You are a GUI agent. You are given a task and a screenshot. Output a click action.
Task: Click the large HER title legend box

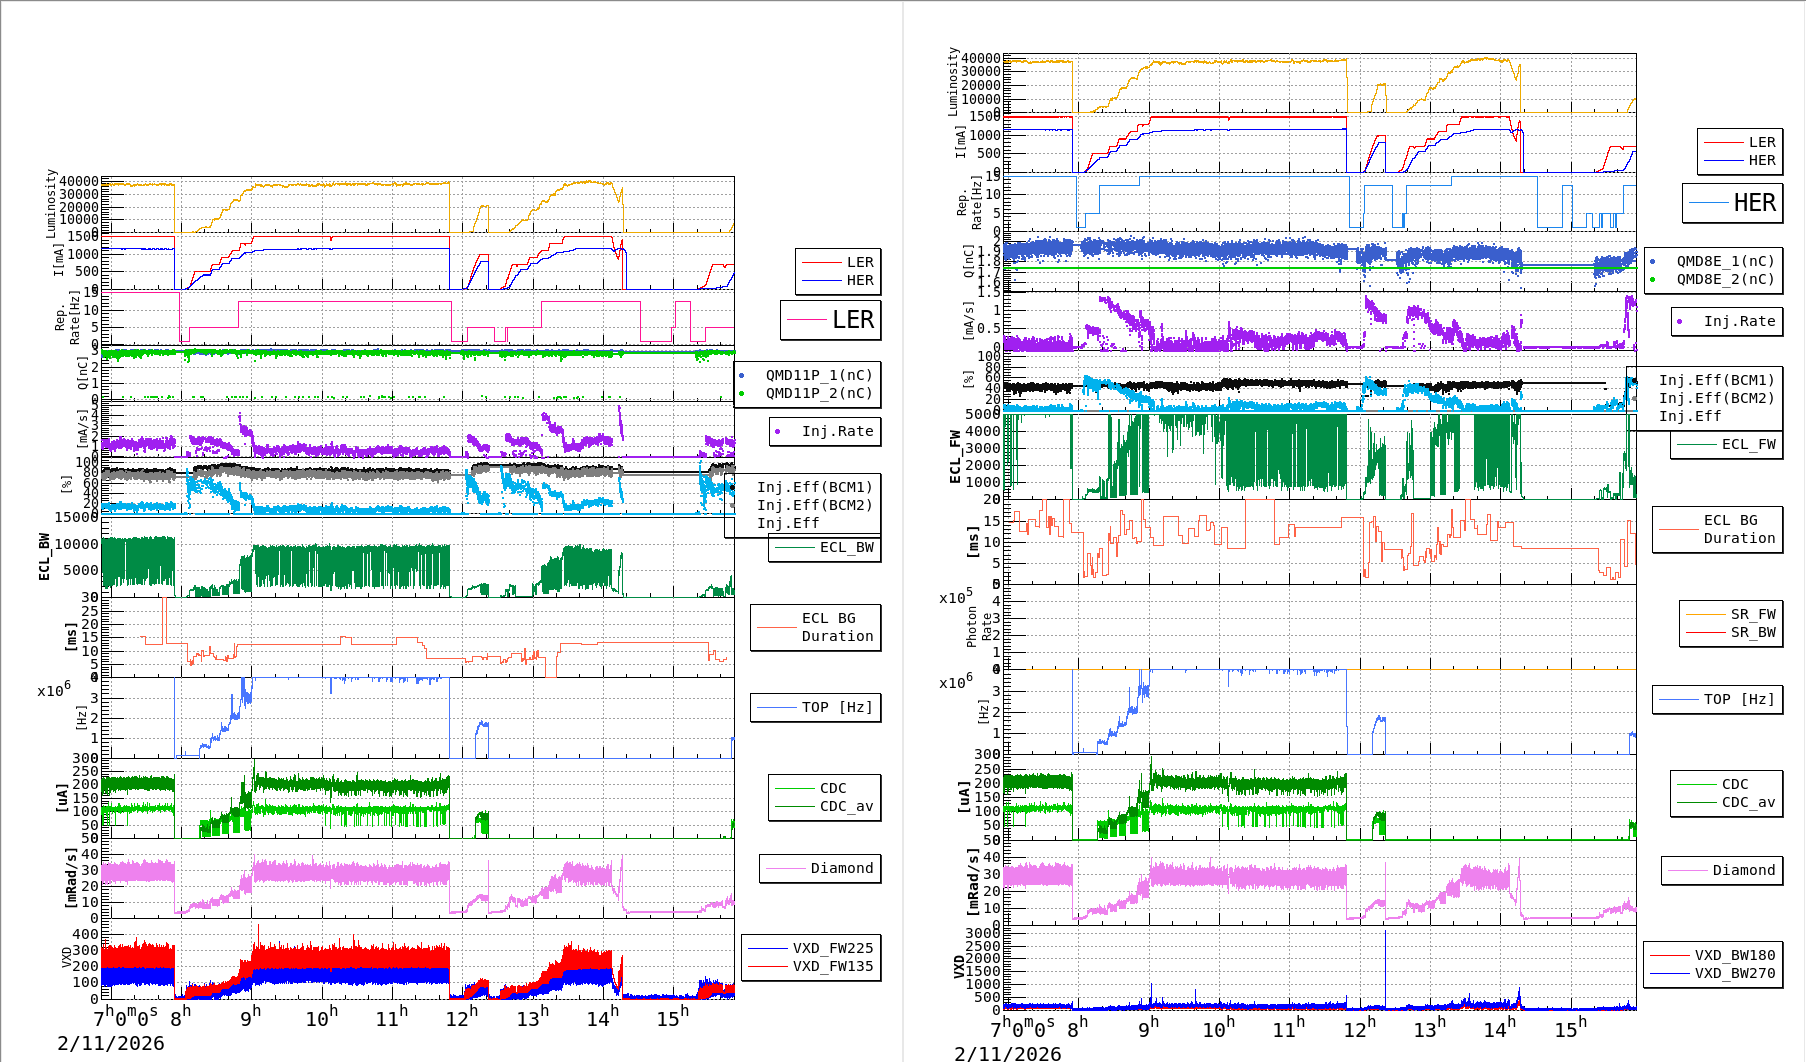pos(1732,203)
